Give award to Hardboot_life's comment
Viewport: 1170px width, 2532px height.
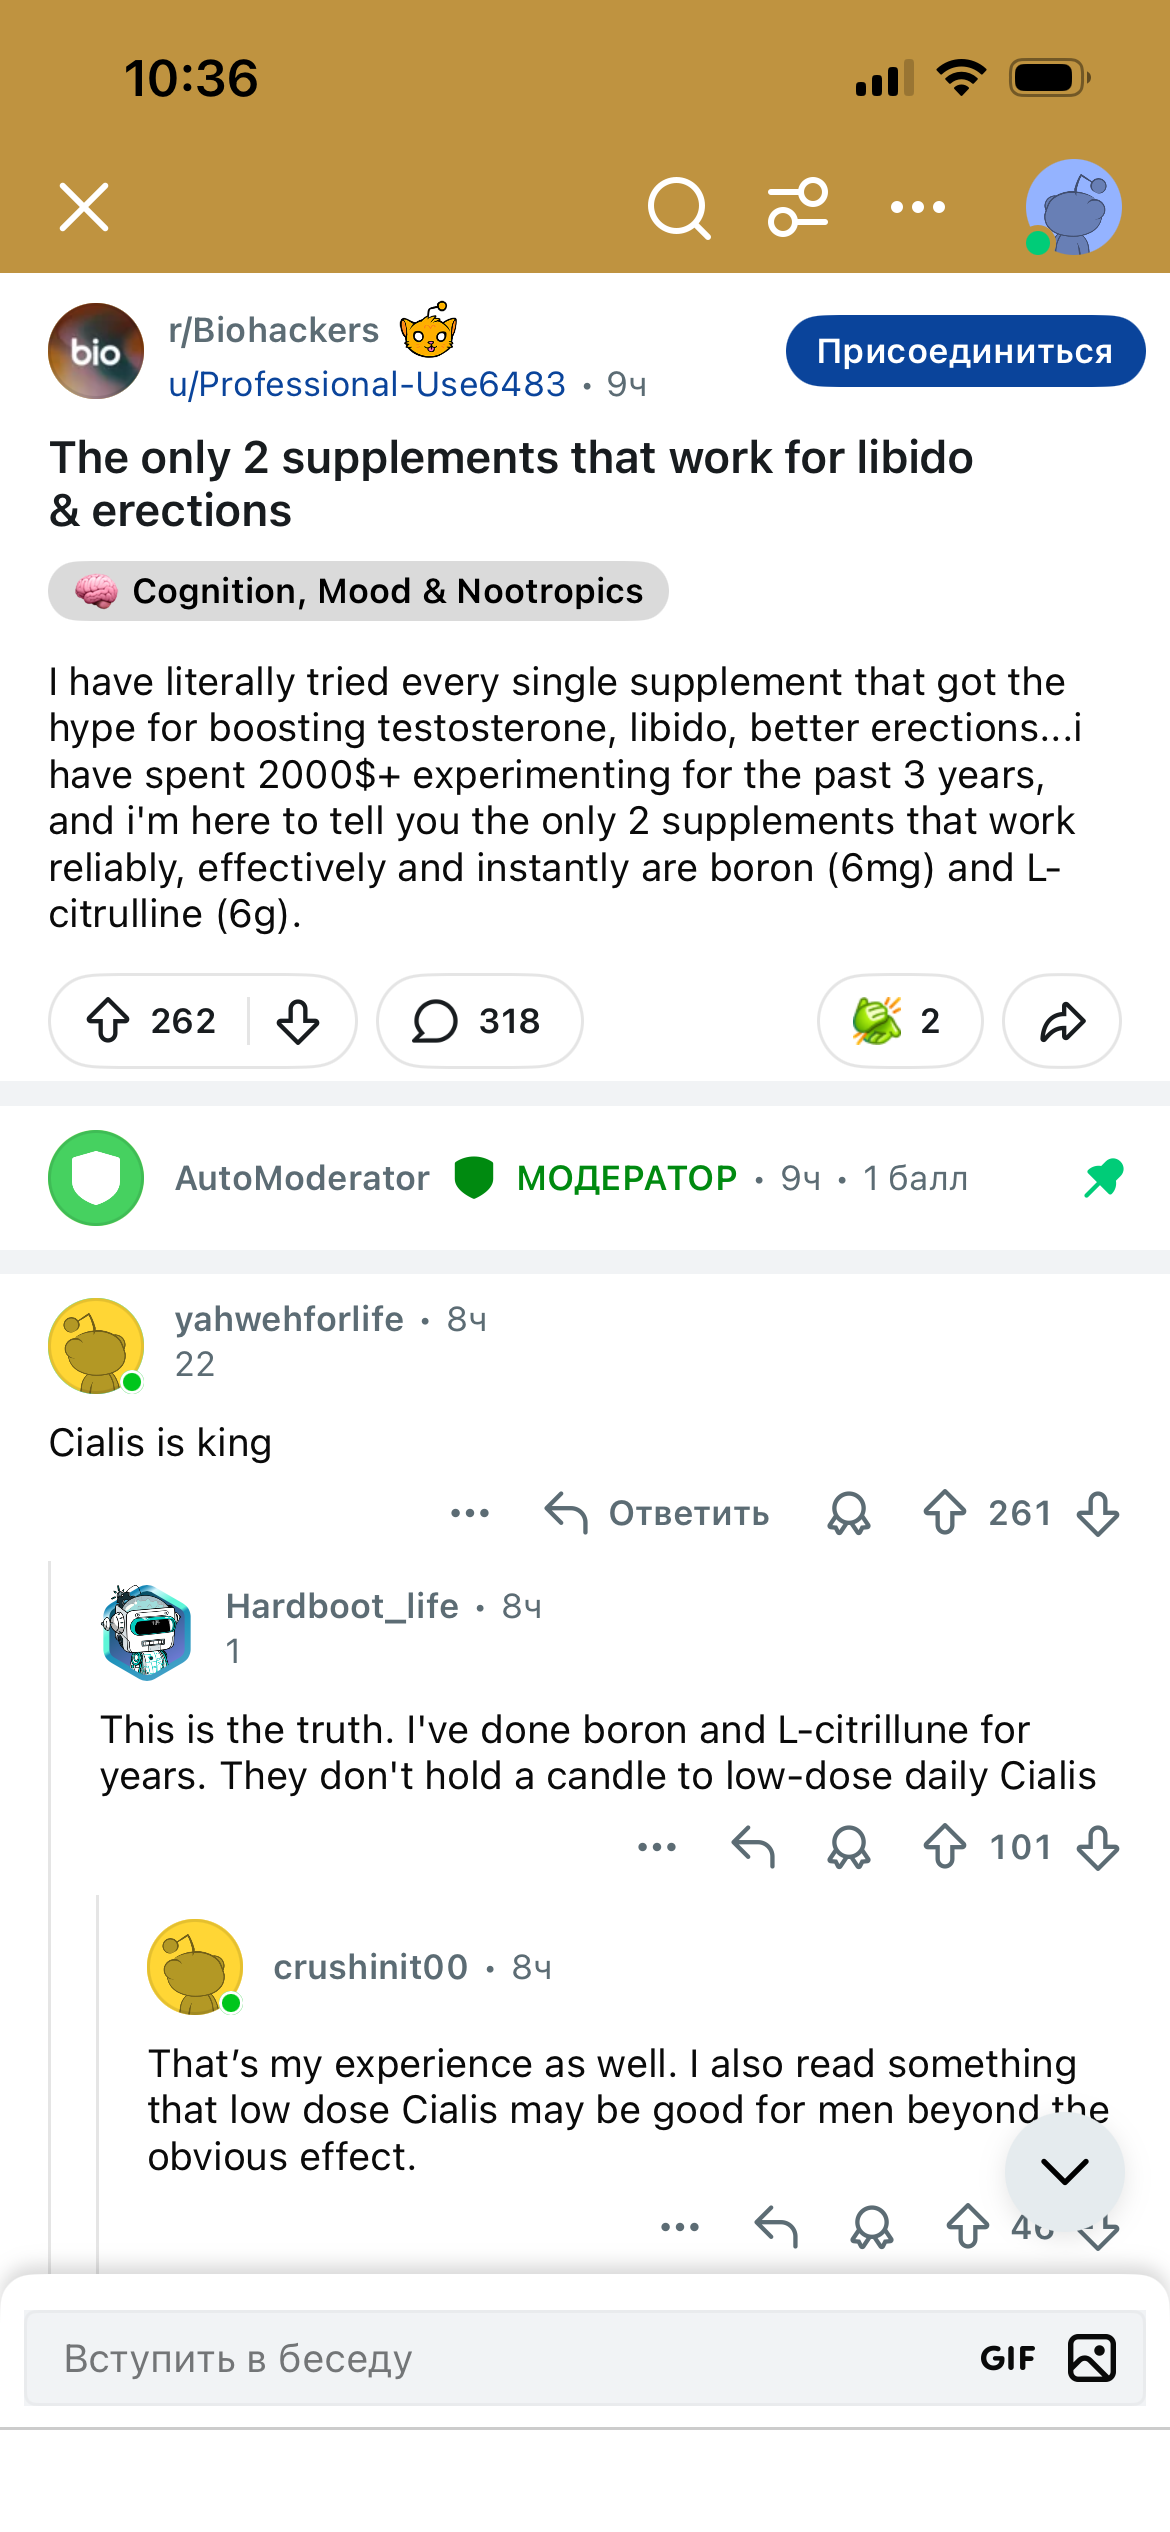pyautogui.click(x=849, y=1847)
